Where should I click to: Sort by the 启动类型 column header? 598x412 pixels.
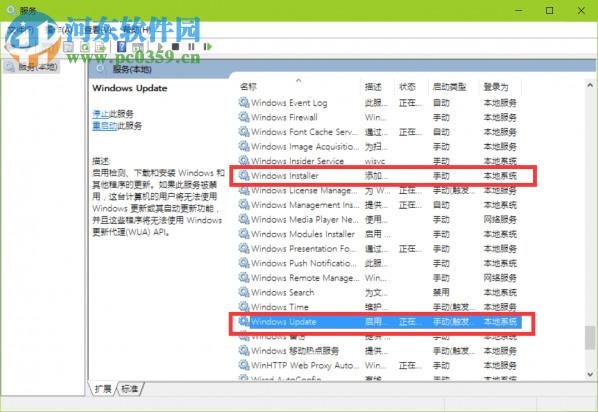449,87
